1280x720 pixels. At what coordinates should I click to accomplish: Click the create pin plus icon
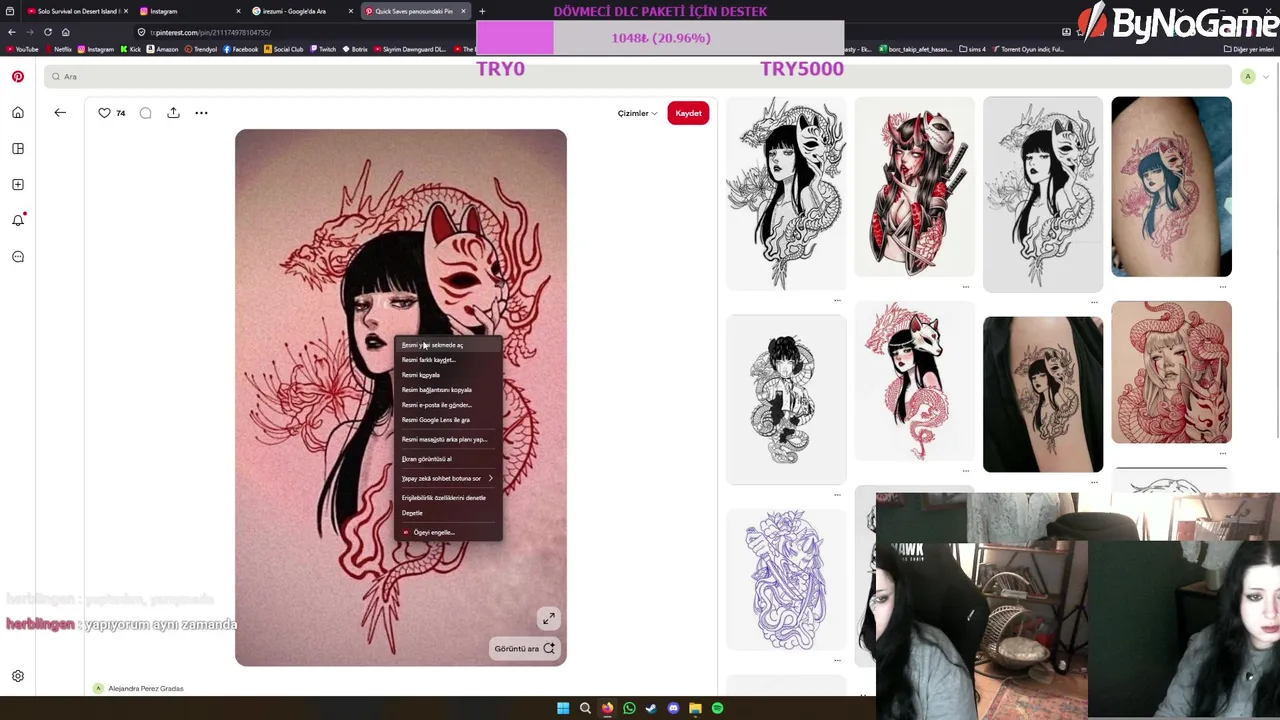click(18, 184)
